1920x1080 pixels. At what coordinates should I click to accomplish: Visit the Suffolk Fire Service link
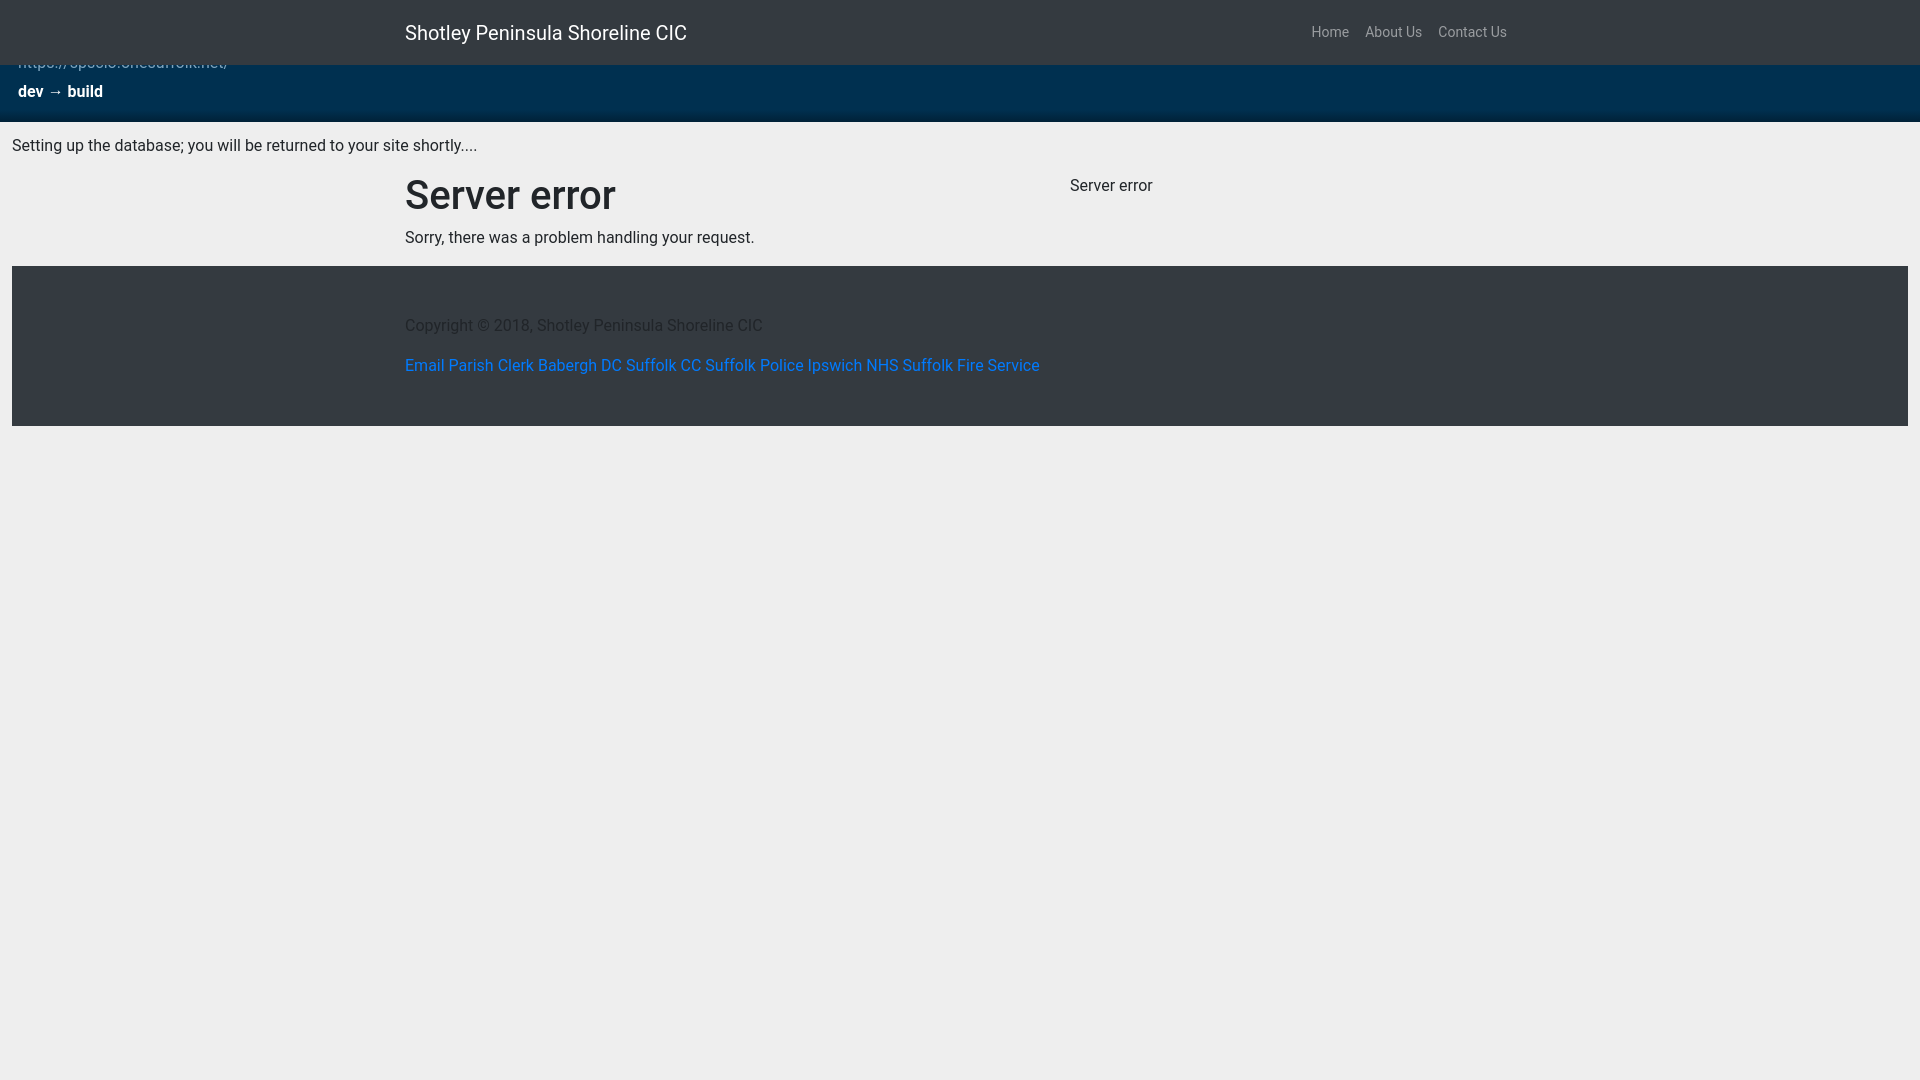(x=971, y=366)
